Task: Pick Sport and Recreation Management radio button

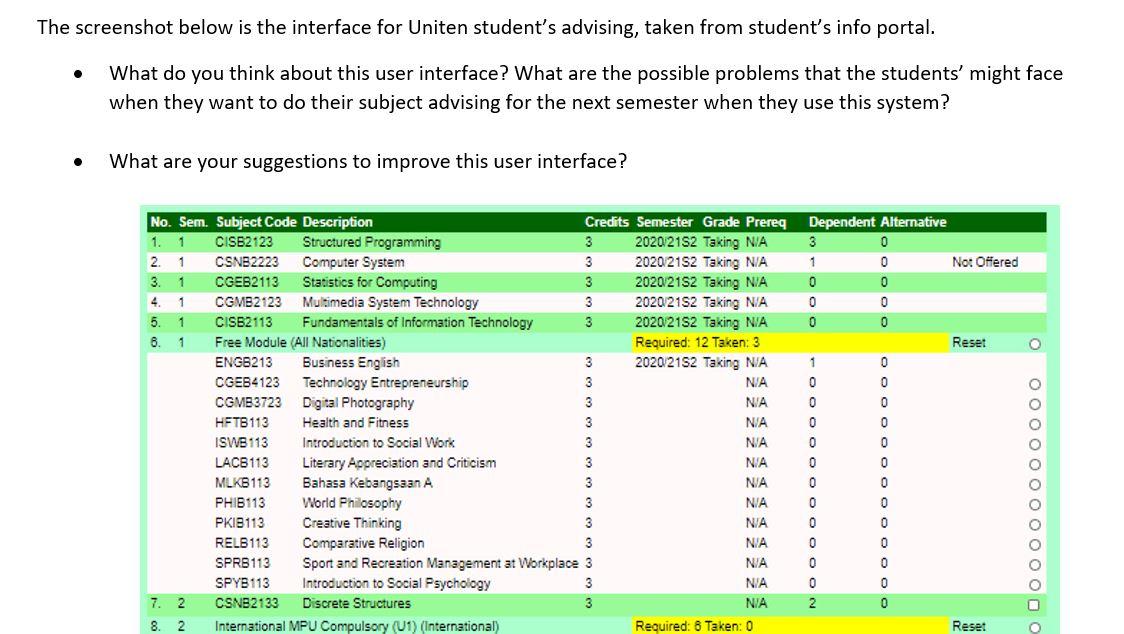Action: click(1034, 565)
